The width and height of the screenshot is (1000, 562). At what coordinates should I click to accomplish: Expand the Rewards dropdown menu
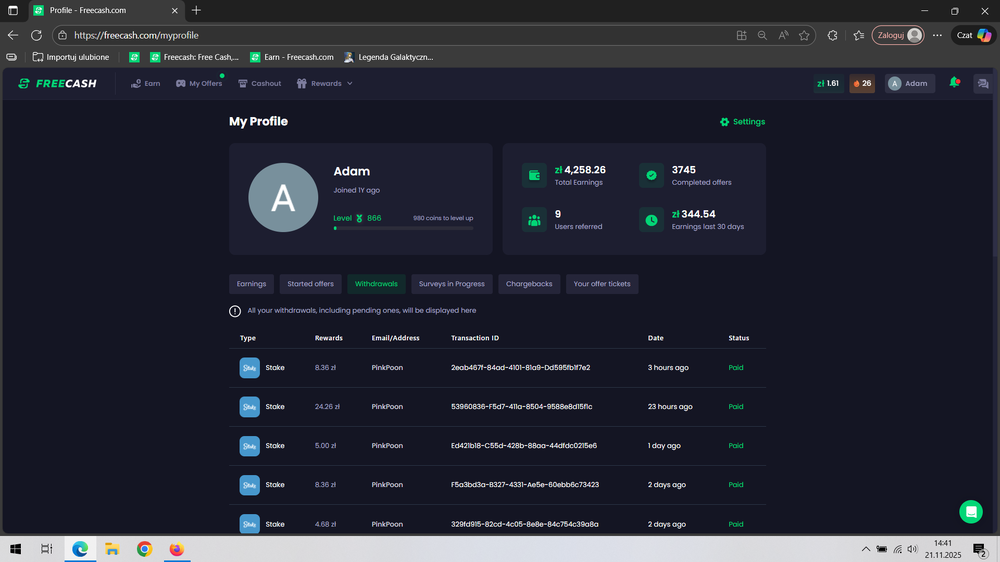(x=325, y=84)
